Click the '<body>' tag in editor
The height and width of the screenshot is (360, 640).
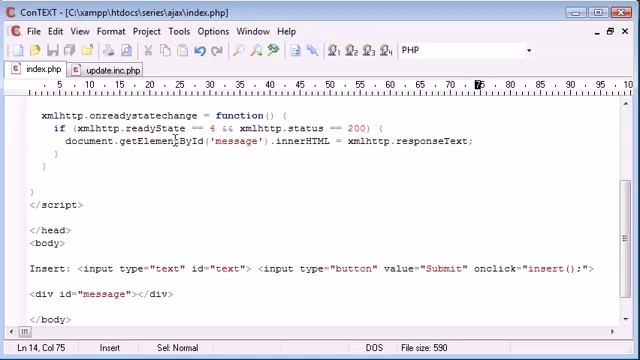coord(47,243)
